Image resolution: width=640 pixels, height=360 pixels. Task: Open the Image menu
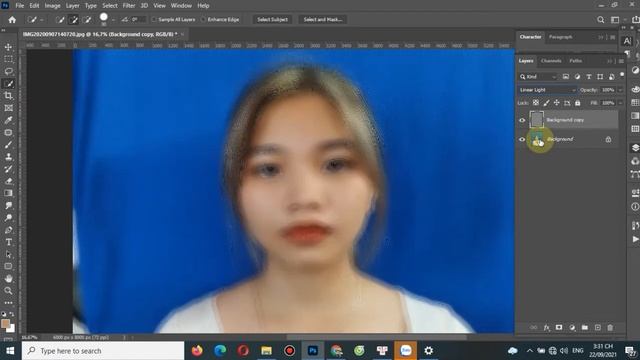pos(52,6)
